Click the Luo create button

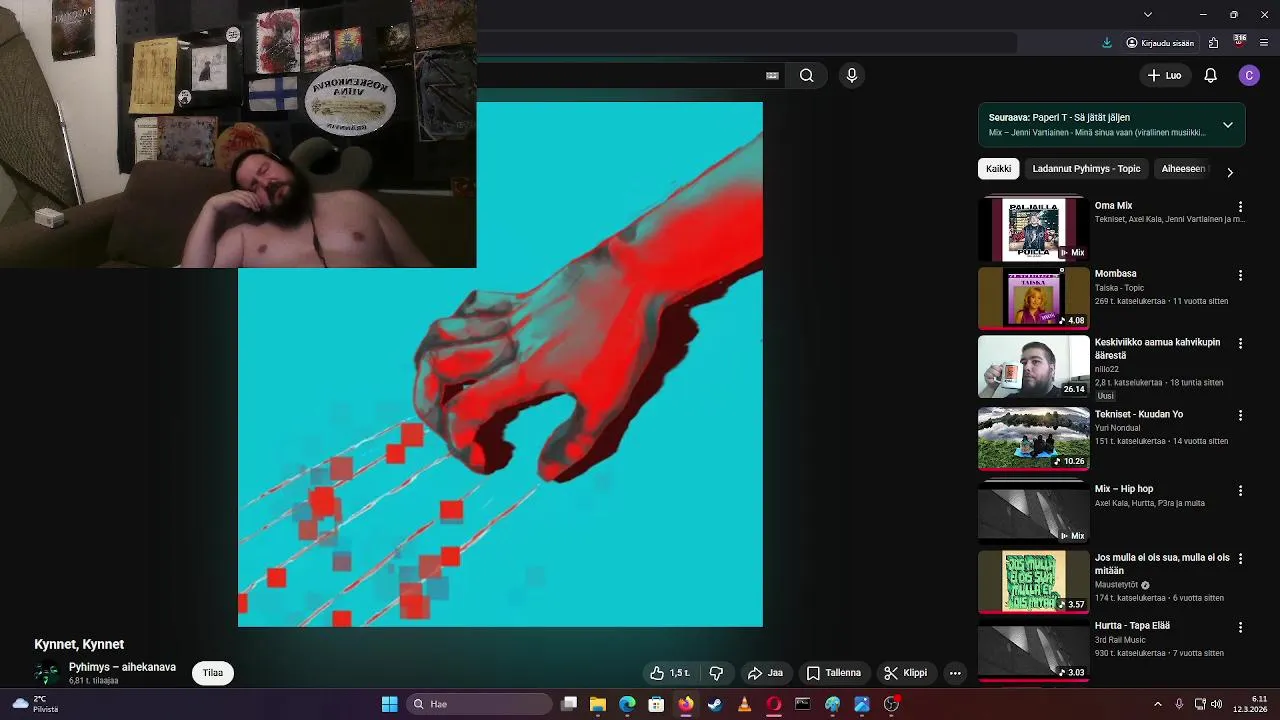click(x=1165, y=75)
